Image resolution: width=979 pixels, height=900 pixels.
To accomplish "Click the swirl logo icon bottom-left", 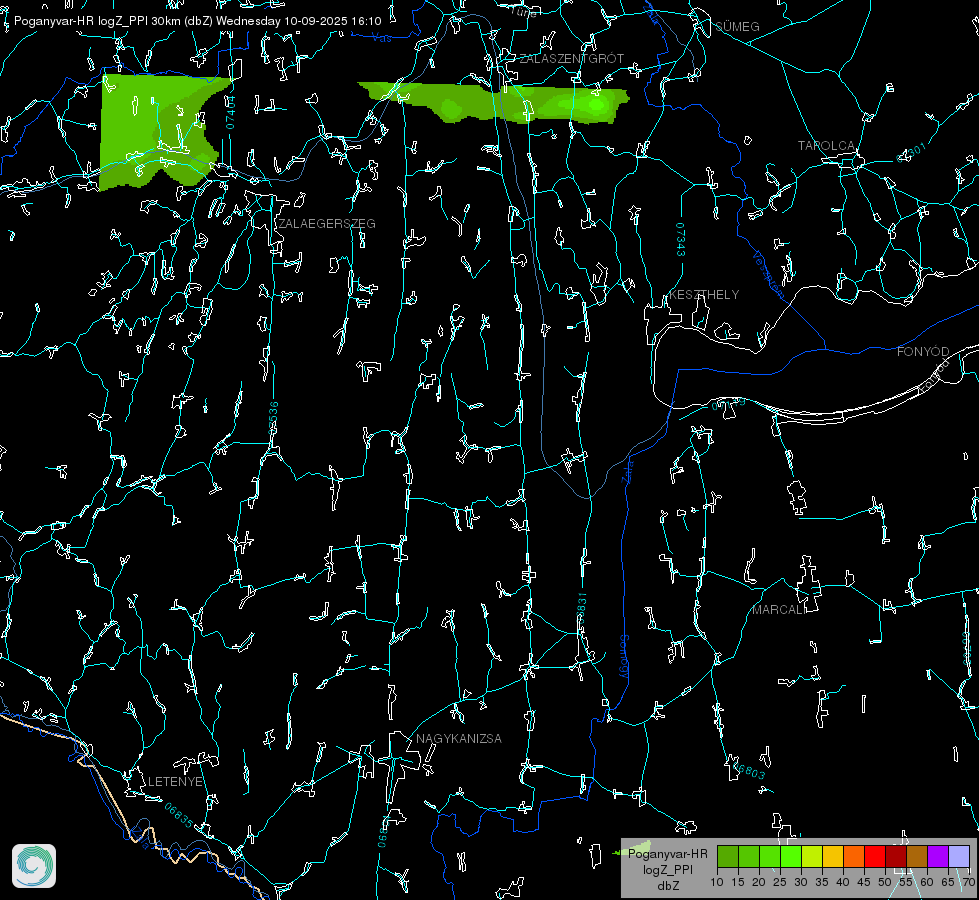I will click(34, 866).
